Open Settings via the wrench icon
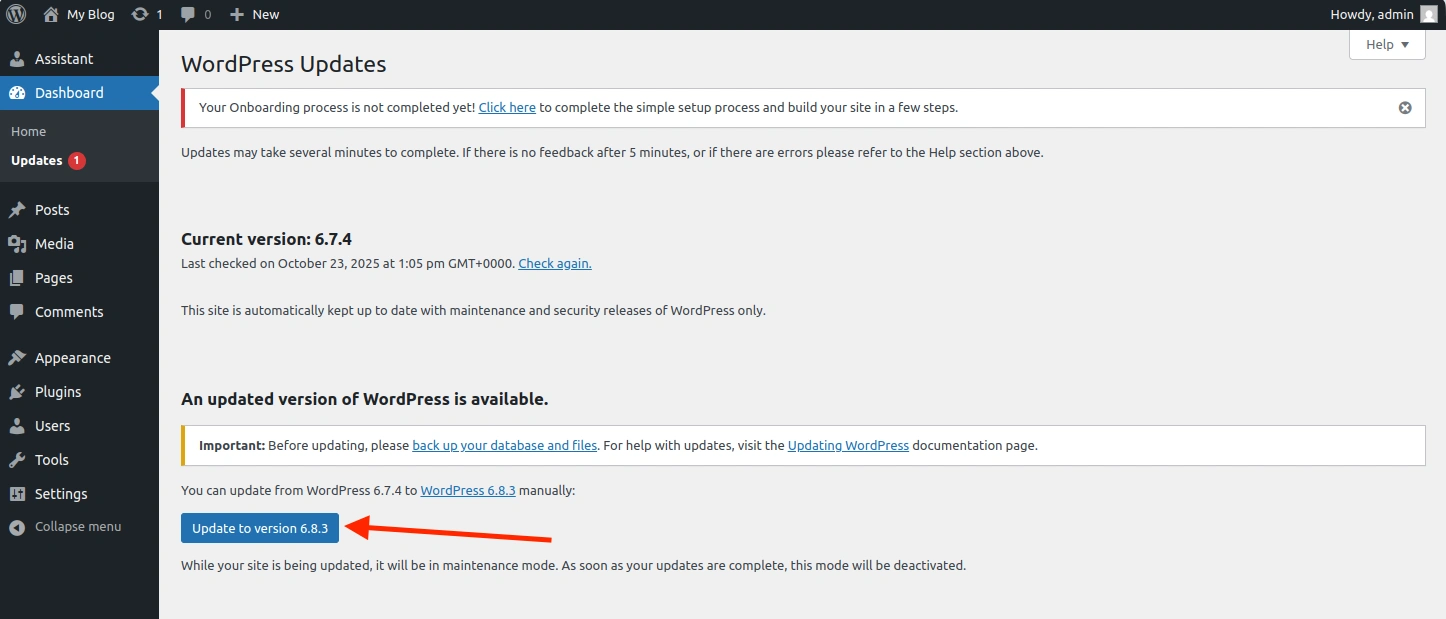This screenshot has height=619, width=1446. [17, 493]
